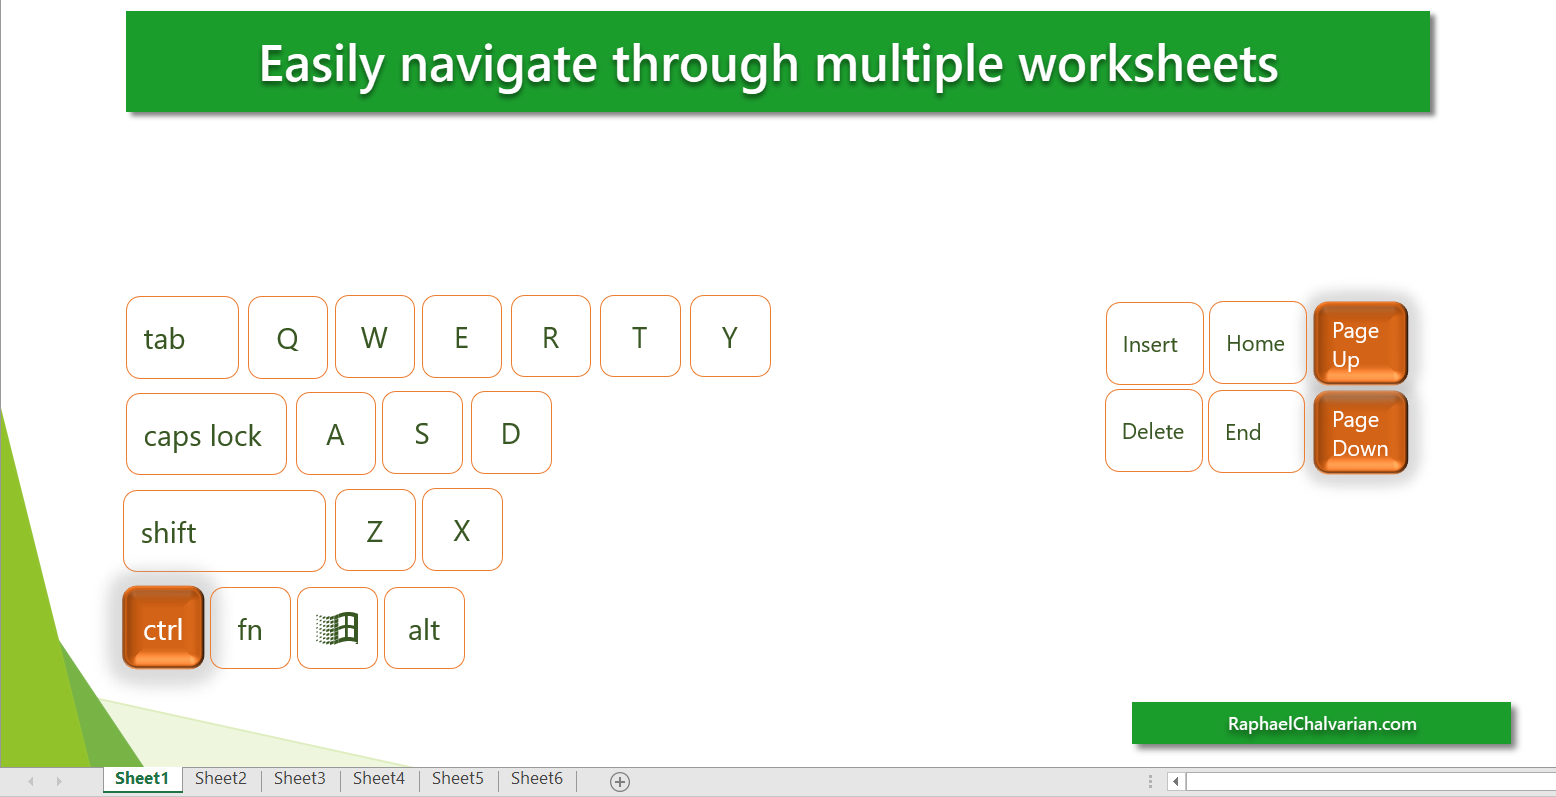Viewport: 1556px width, 797px height.
Task: Click the Q key shape
Action: point(288,337)
